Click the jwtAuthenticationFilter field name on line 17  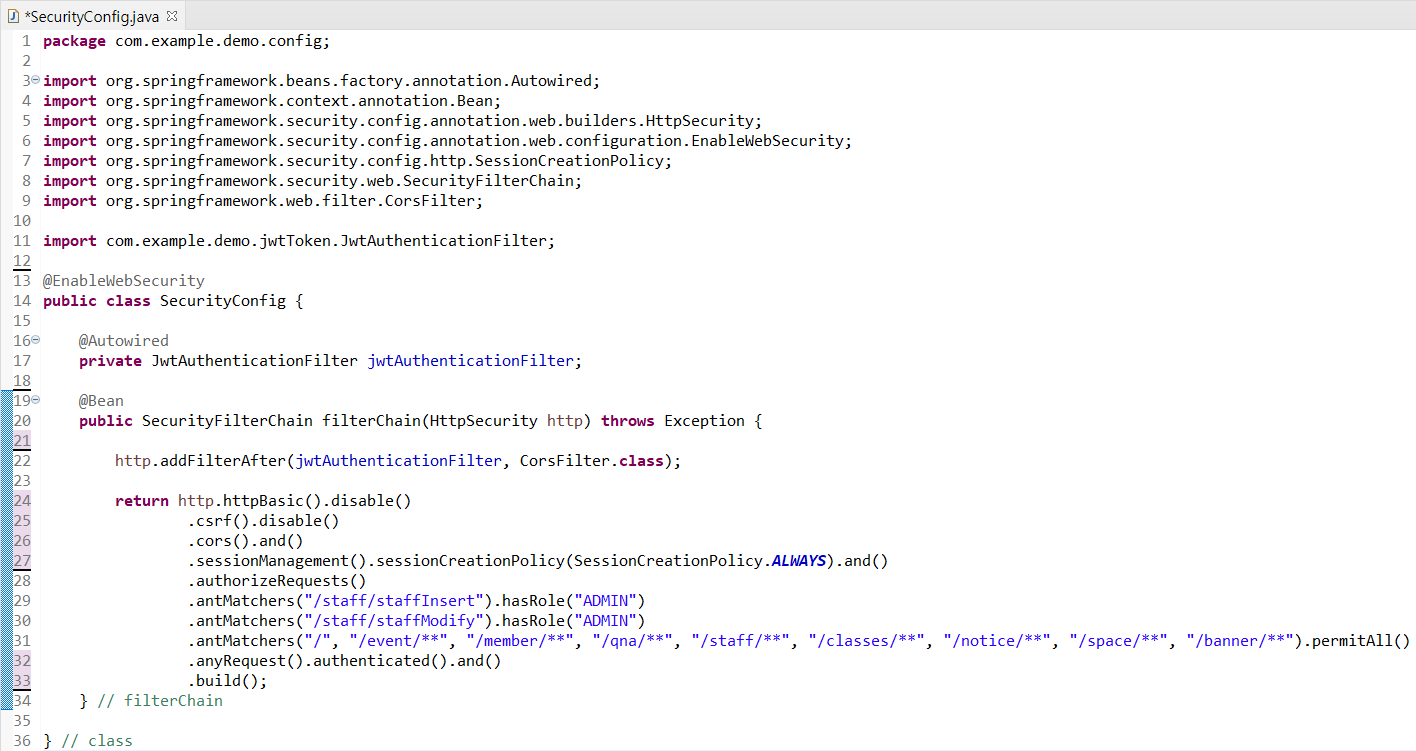tap(470, 361)
